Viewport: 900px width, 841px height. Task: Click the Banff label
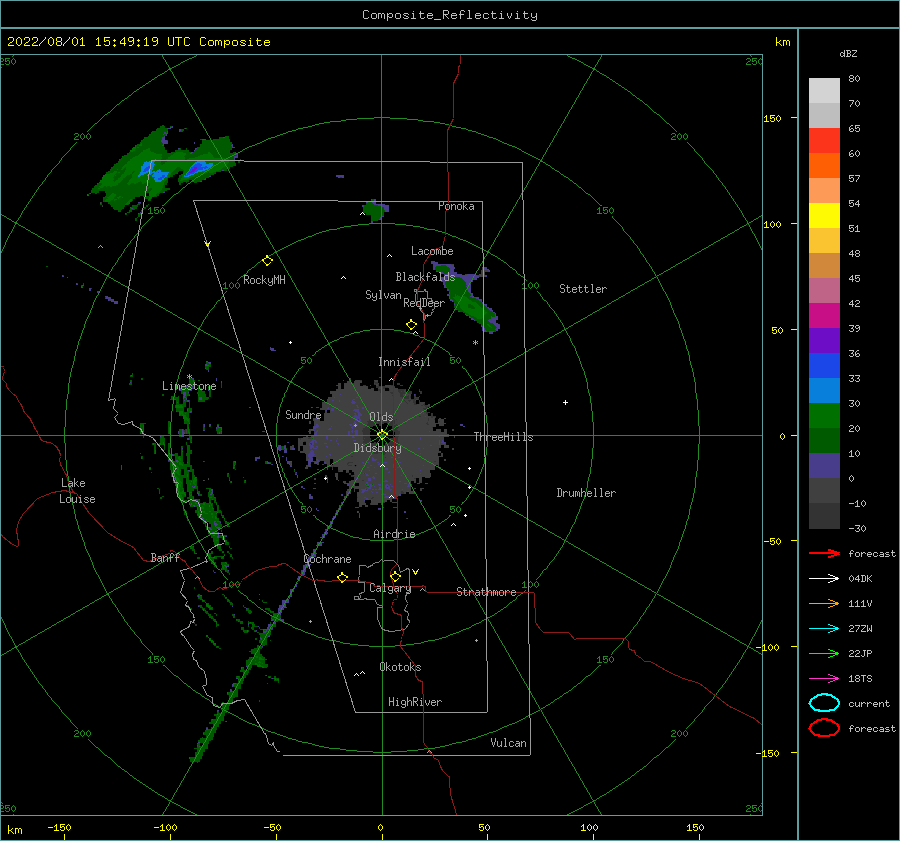click(x=165, y=557)
